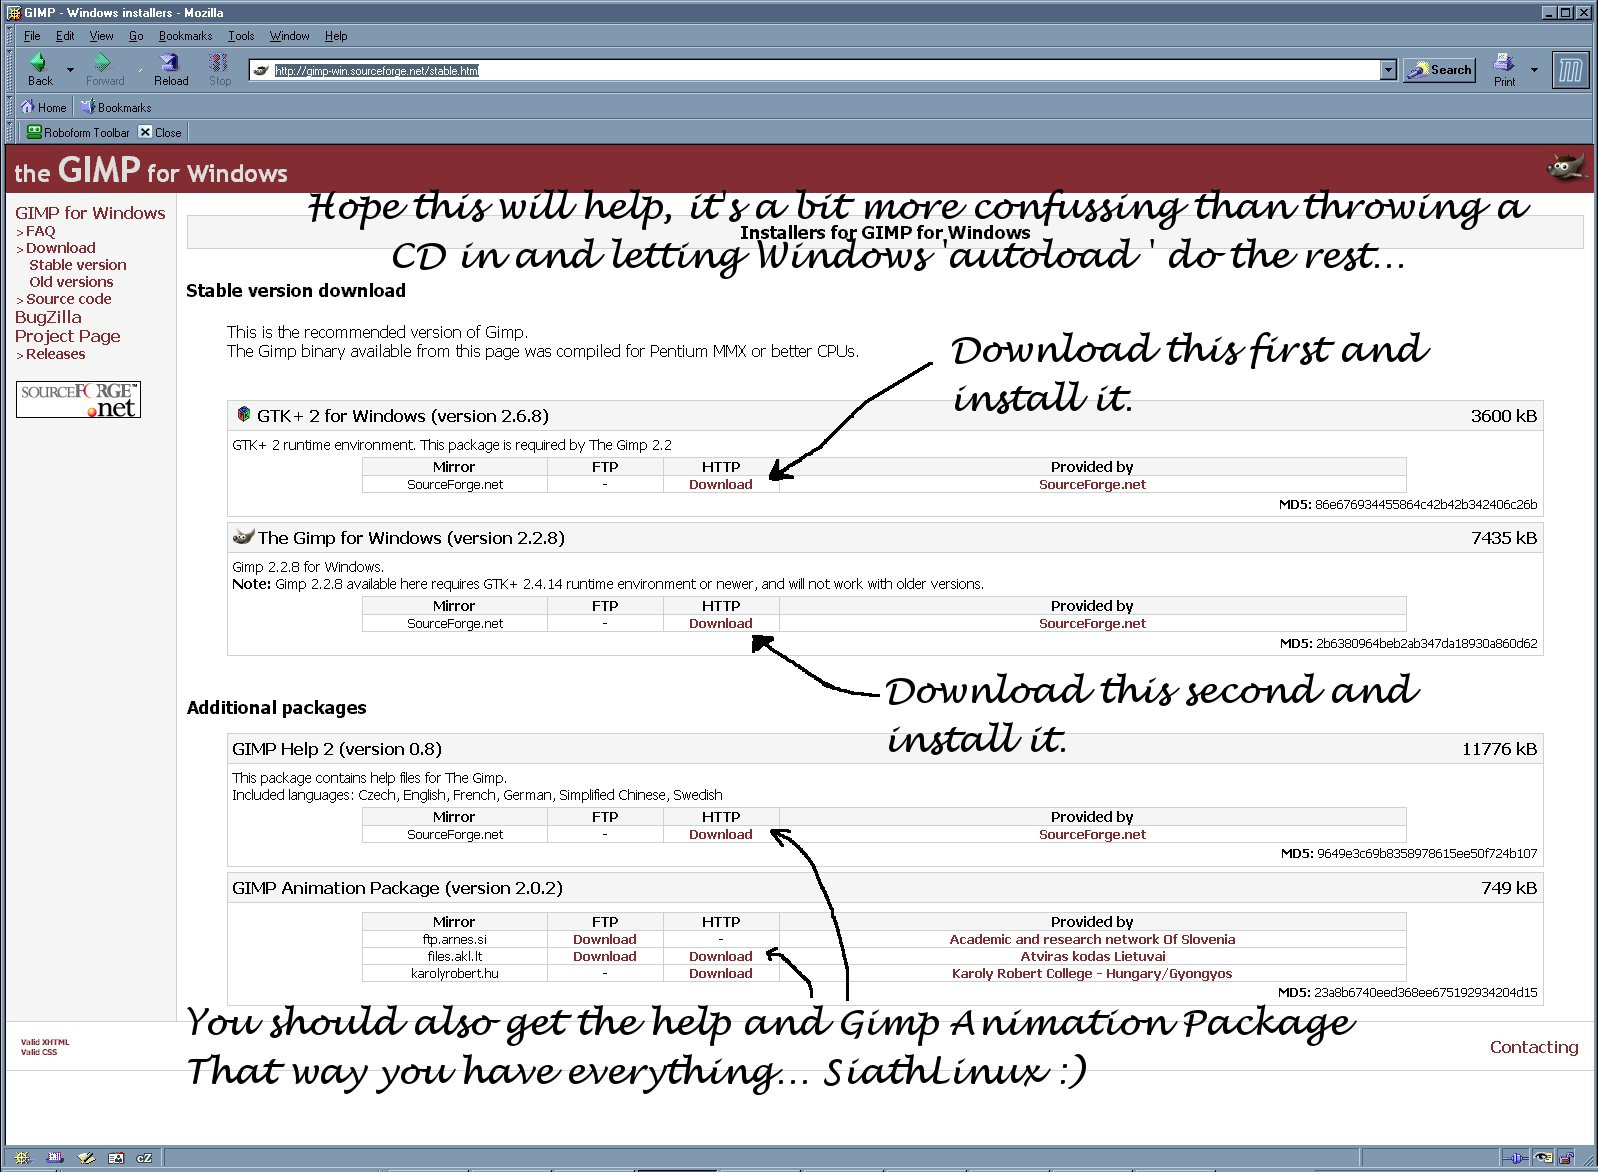Screen dimensions: 1598x1172
Task: Open the Source code sidebar link
Action: point(69,299)
